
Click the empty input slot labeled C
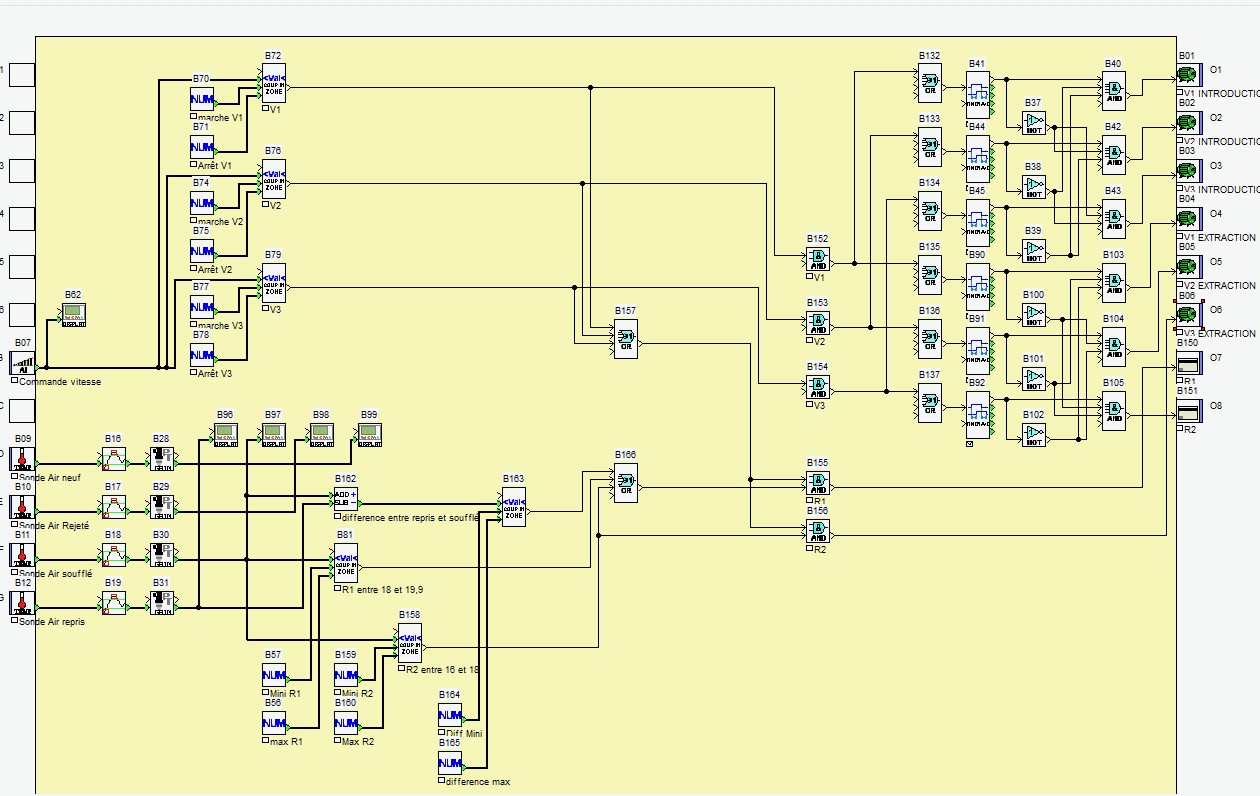point(22,409)
